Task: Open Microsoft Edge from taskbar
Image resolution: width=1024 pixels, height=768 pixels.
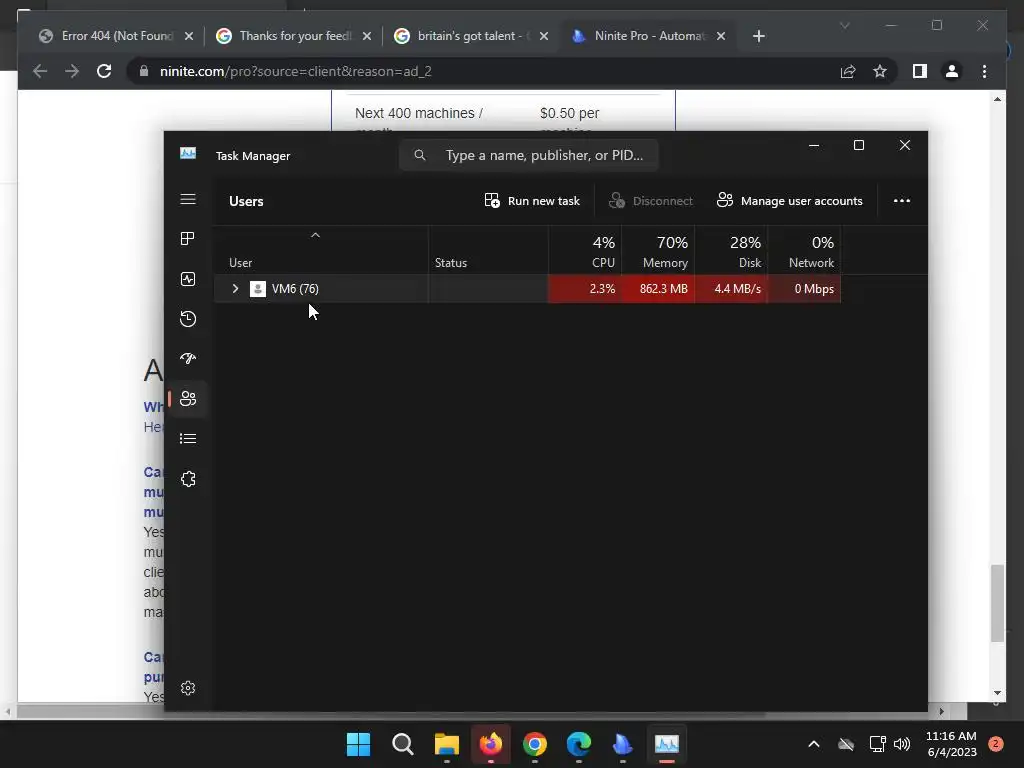Action: tap(579, 744)
